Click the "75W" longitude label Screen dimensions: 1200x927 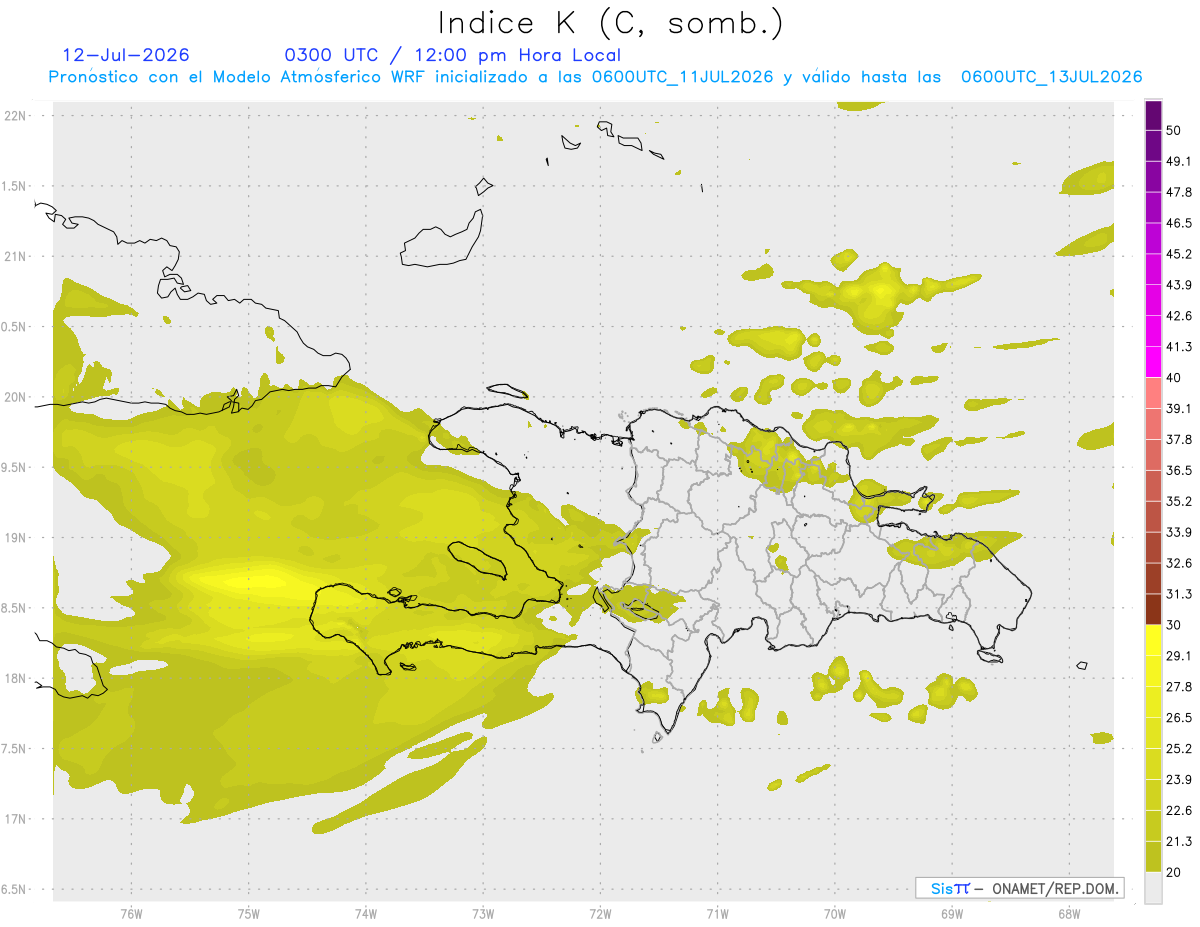point(249,913)
